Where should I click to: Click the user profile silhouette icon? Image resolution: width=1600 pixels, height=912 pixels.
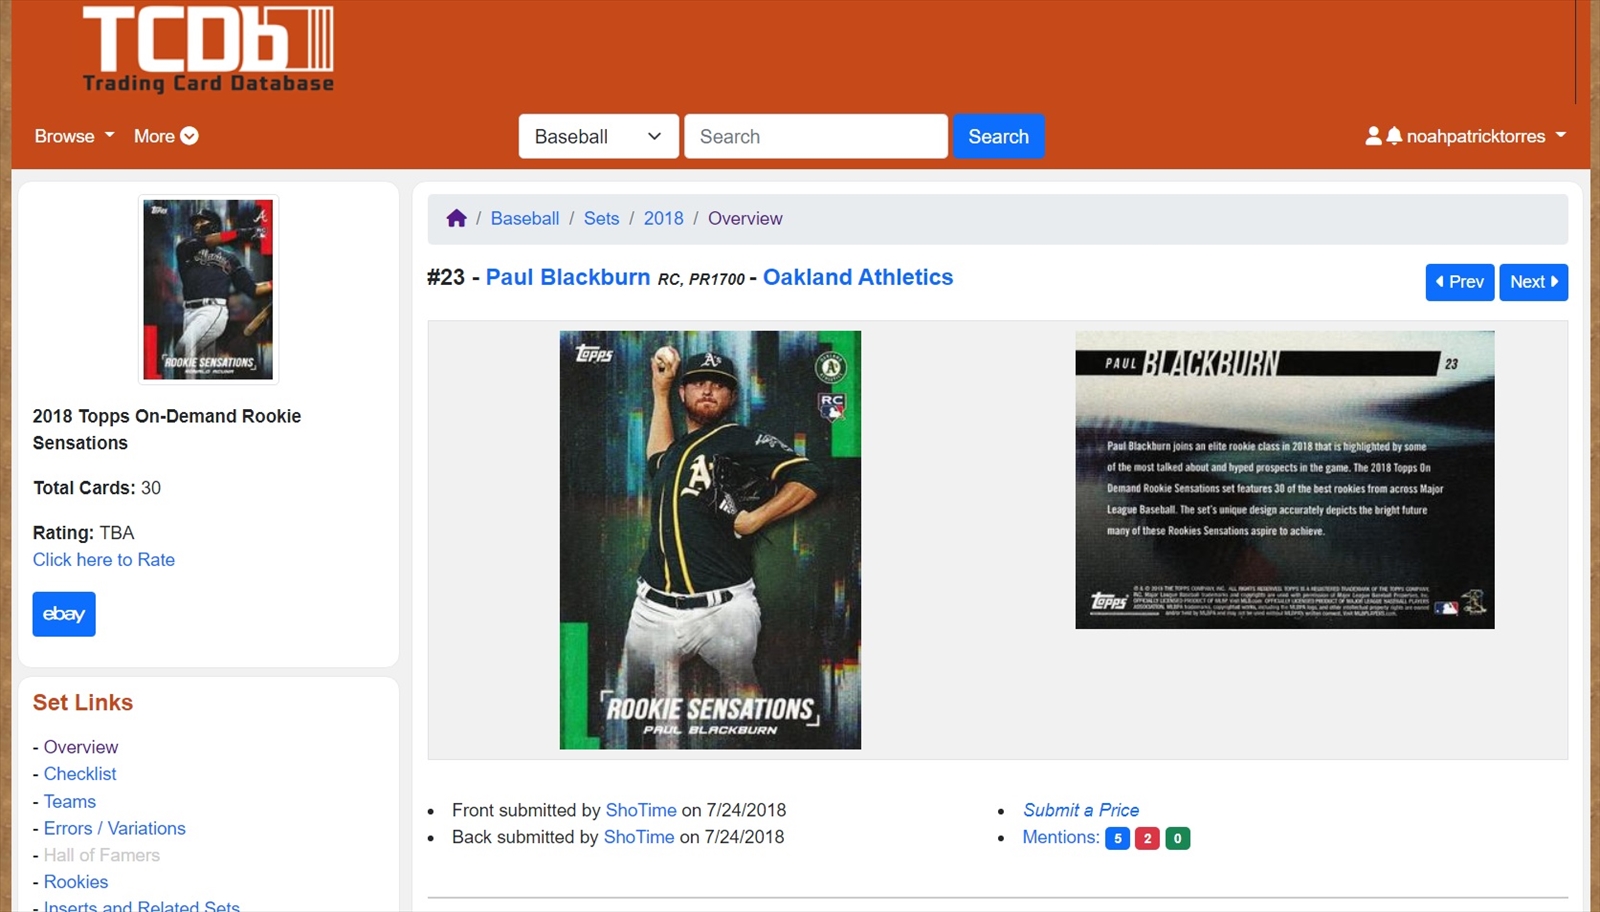[1373, 135]
